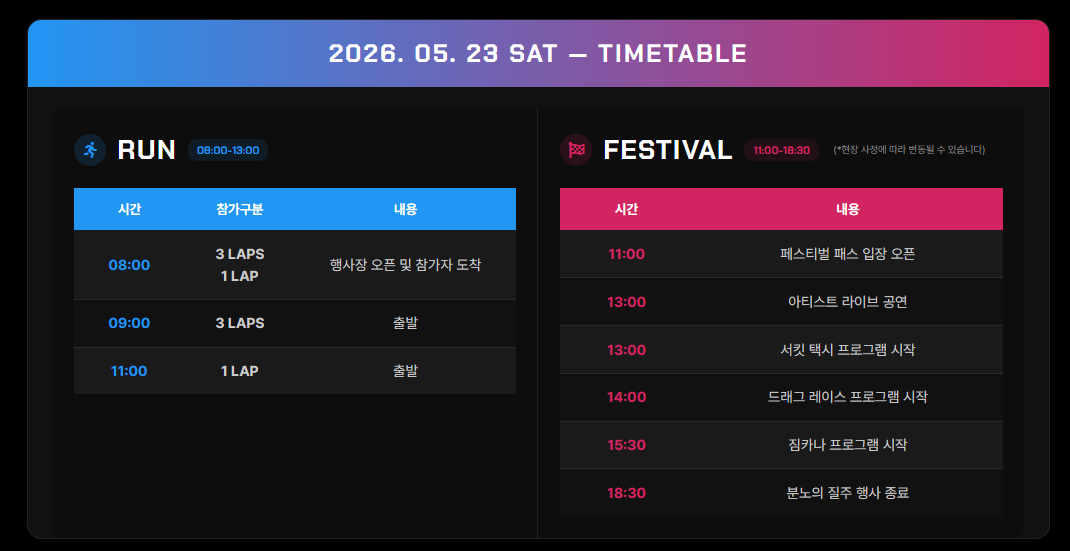The height and width of the screenshot is (551, 1070).
Task: Select the 08:00 행사장 오픈 row
Action: tap(295, 265)
